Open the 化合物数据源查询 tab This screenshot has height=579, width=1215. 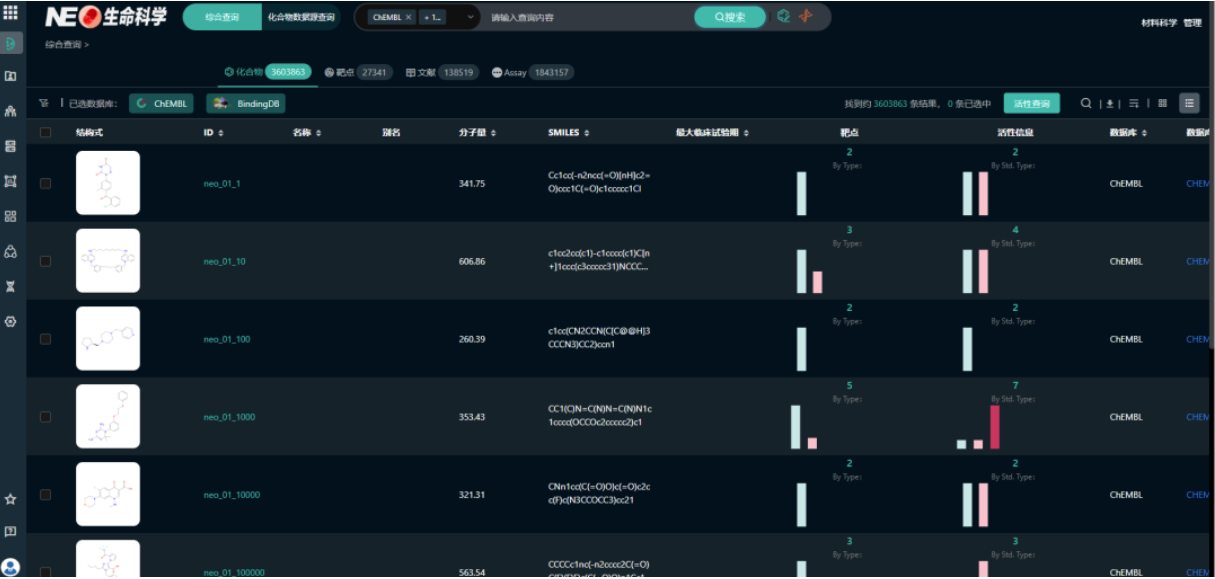301,18
